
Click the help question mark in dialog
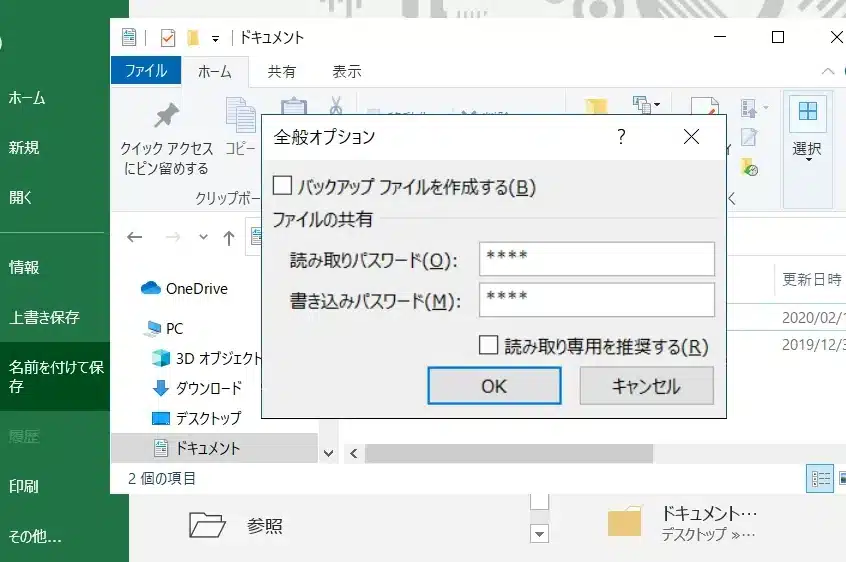[621, 137]
